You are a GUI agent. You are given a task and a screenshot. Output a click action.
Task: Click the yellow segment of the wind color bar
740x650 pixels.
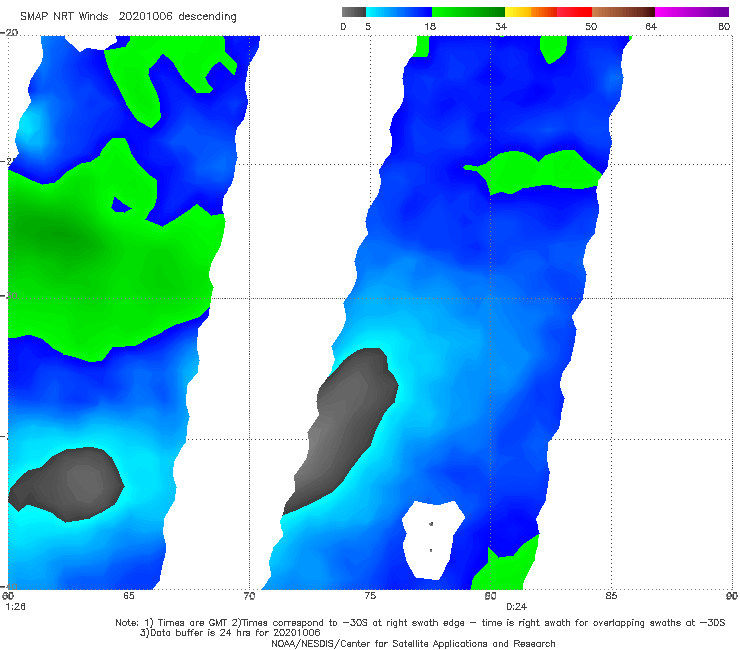click(518, 12)
